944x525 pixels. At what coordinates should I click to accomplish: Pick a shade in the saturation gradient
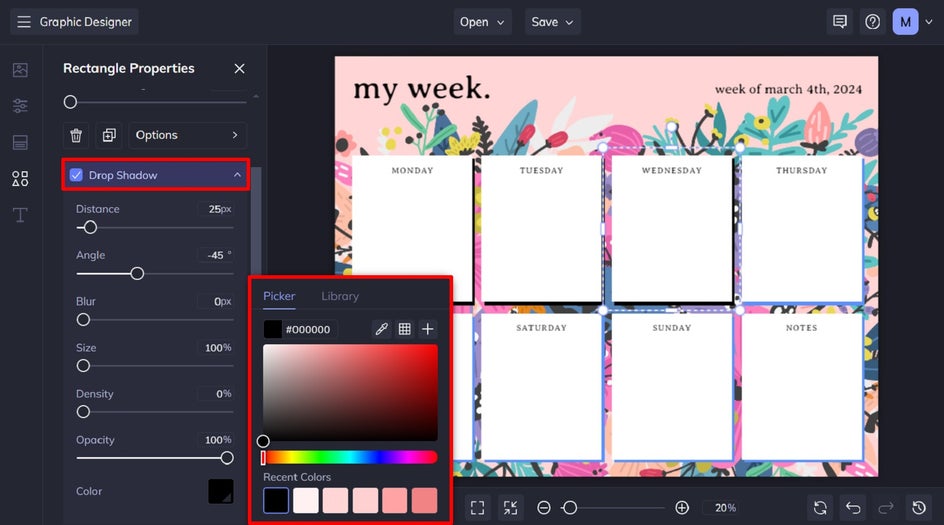coord(350,393)
